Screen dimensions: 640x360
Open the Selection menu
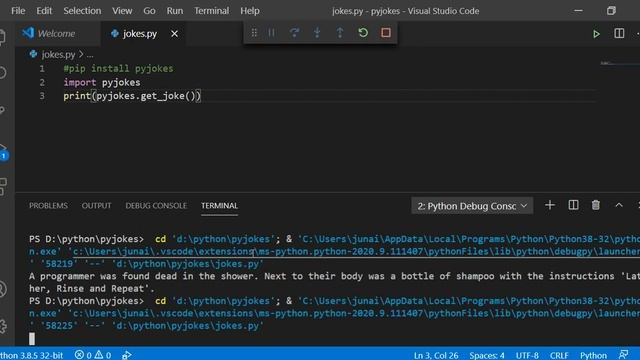pos(82,11)
